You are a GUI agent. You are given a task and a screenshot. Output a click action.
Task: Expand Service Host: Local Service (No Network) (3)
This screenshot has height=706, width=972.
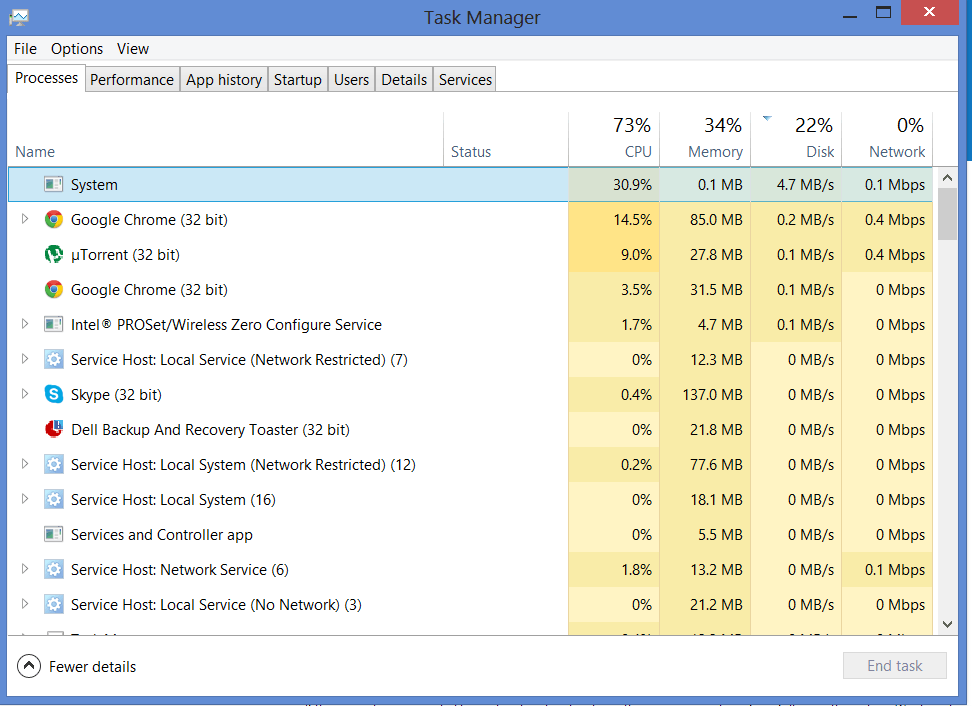pos(25,604)
